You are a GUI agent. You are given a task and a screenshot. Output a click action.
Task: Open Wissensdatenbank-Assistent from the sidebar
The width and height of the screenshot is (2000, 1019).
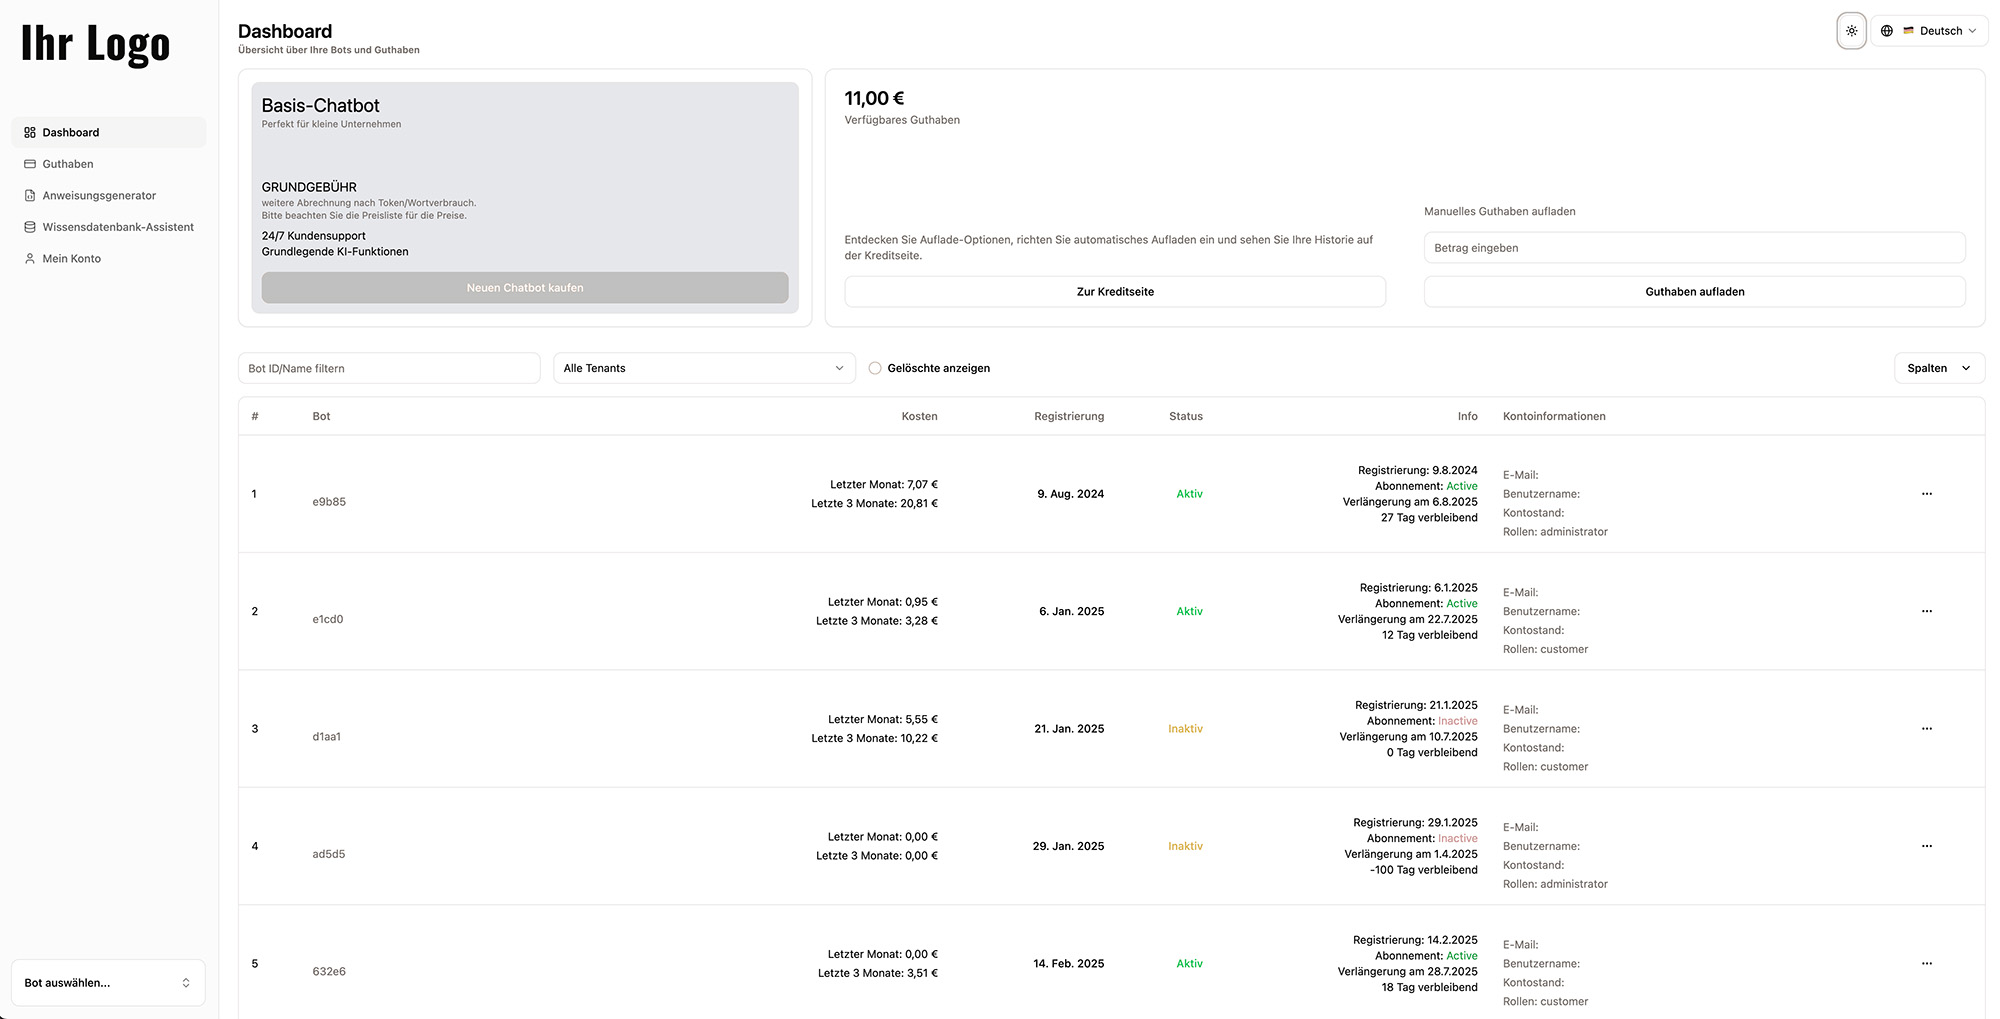point(118,227)
